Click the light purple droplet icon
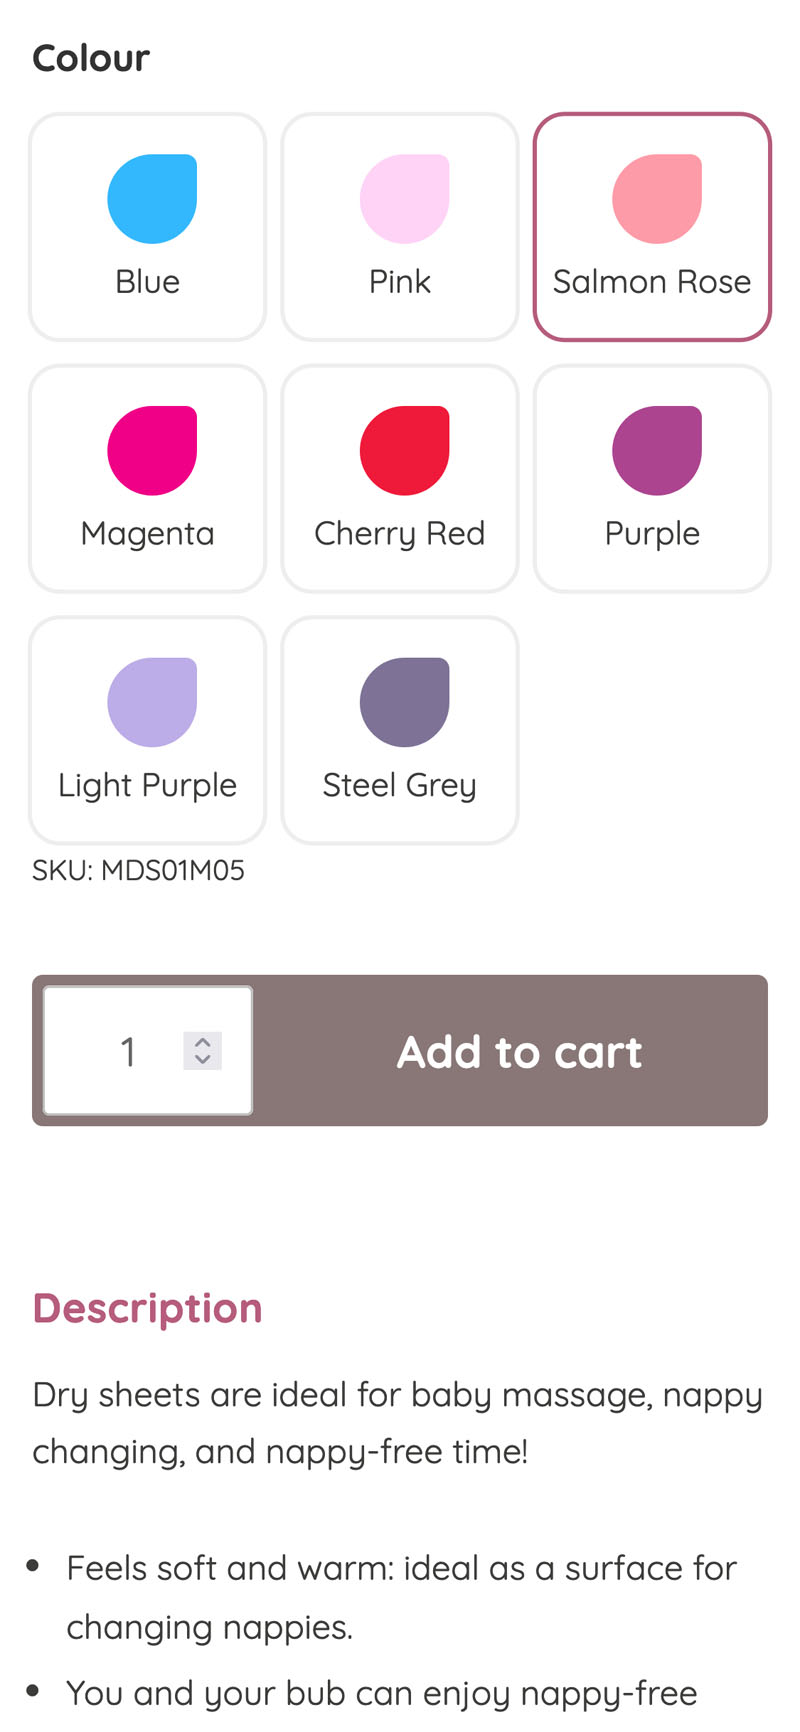This screenshot has width=800, height=1732. (152, 703)
